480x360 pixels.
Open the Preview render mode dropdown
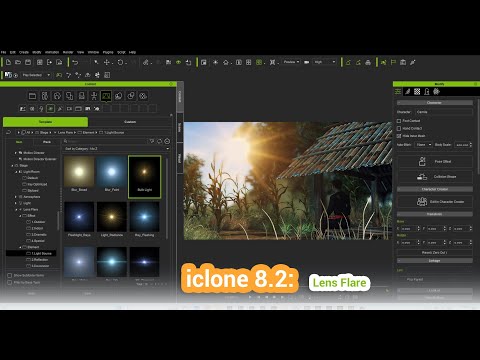[x=291, y=62]
